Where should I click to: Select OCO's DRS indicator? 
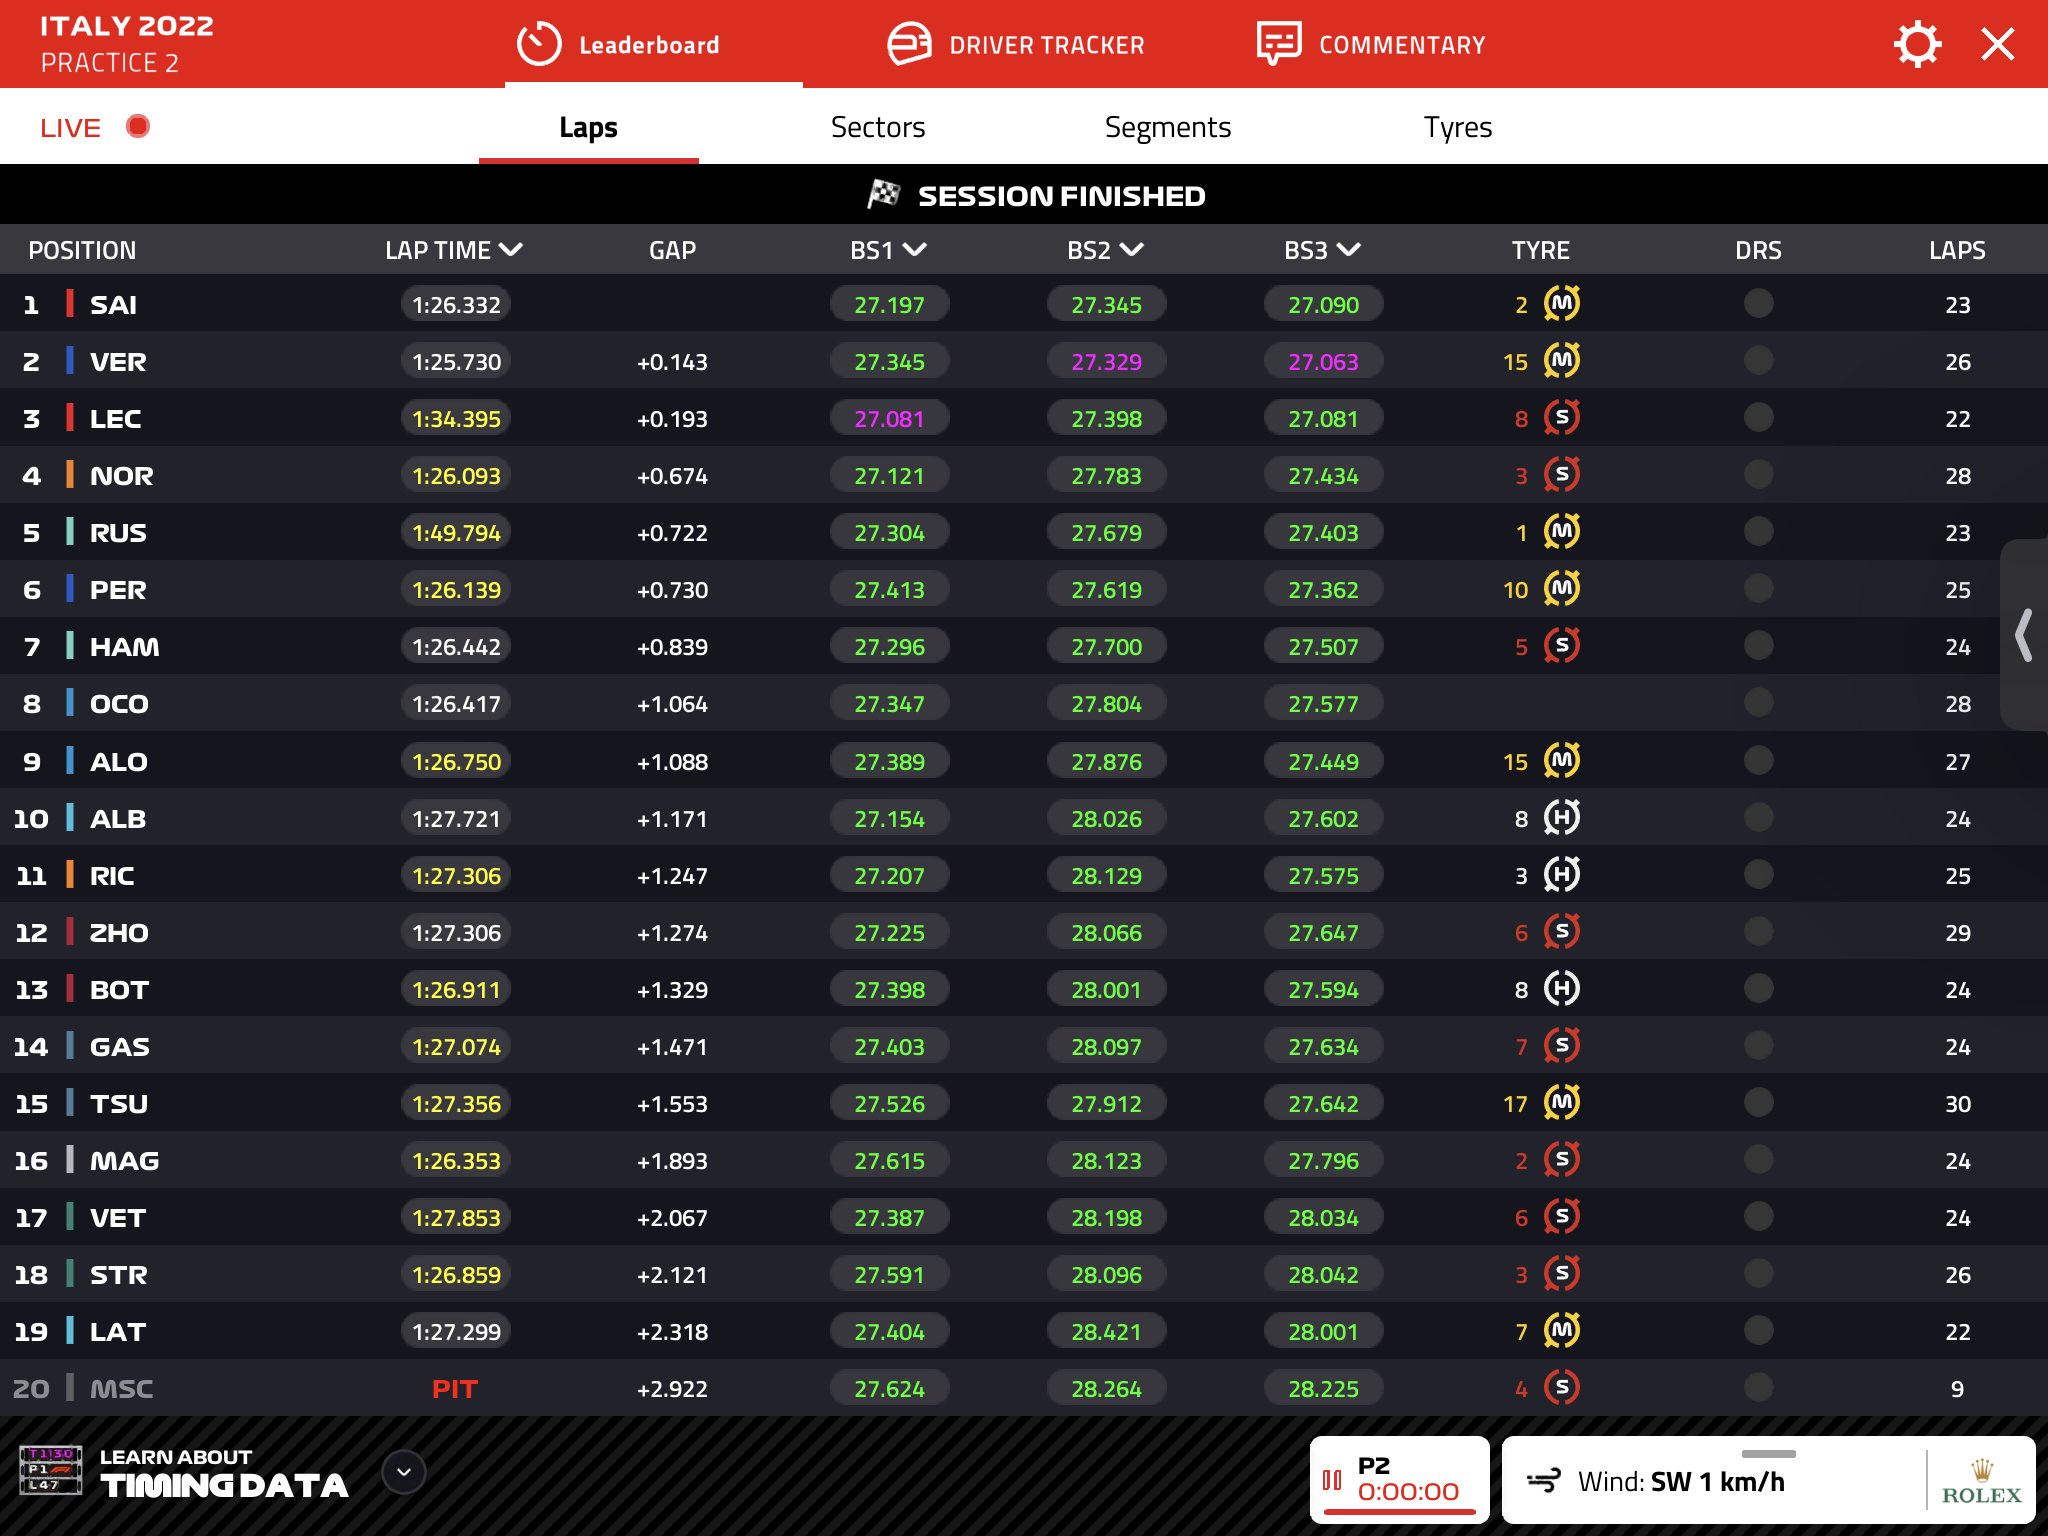pos(1758,702)
